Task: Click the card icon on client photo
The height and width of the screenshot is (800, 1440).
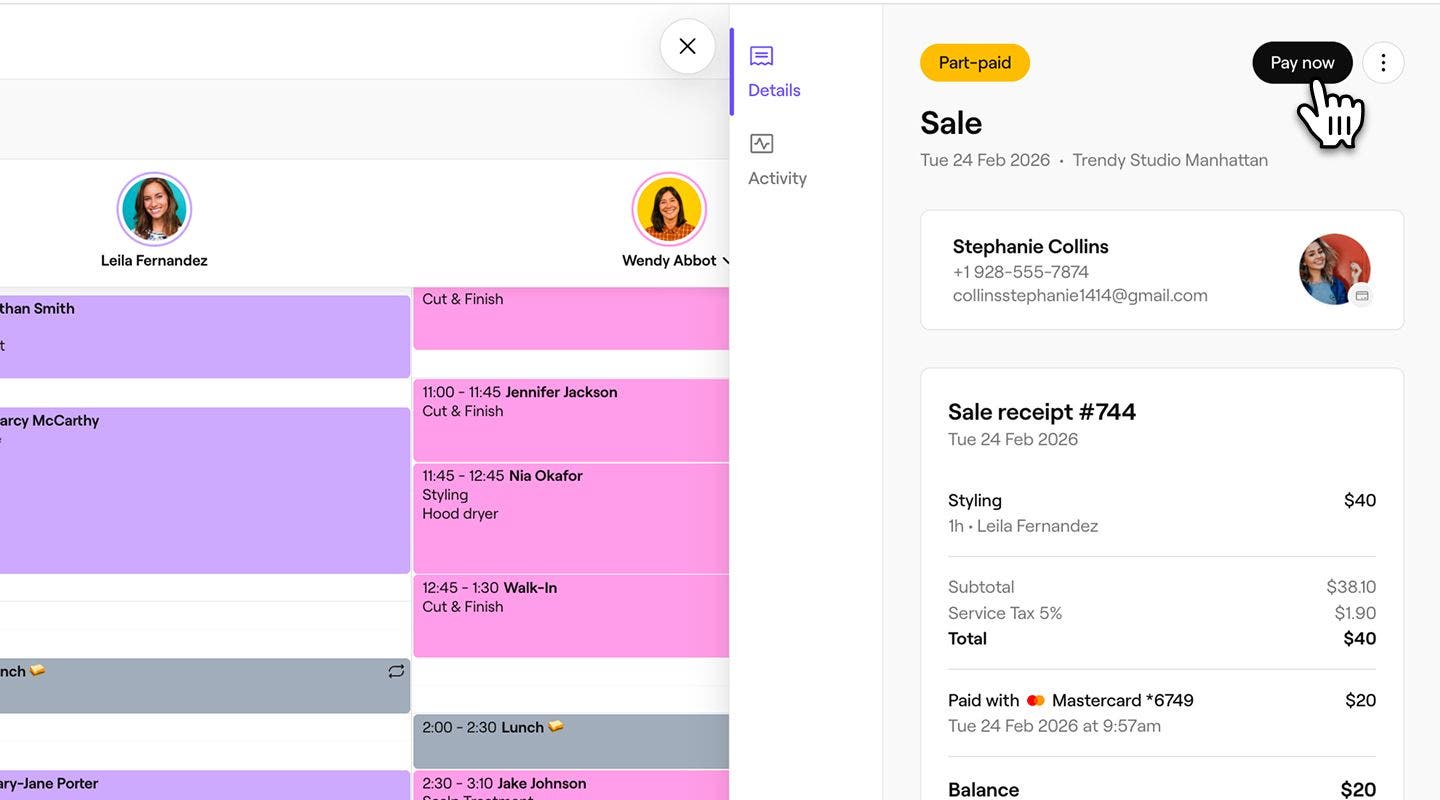Action: pyautogui.click(x=1361, y=296)
